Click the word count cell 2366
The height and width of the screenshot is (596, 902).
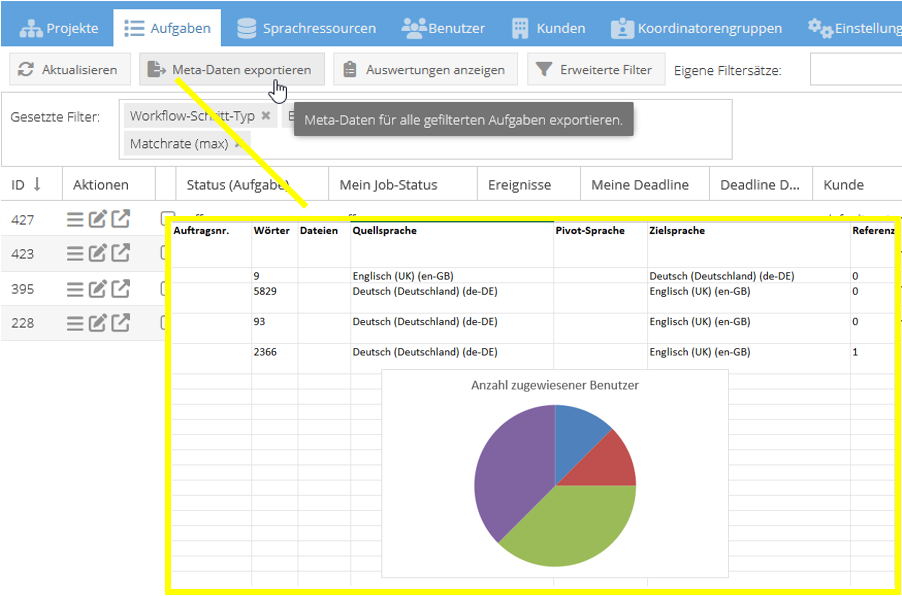pyautogui.click(x=274, y=358)
